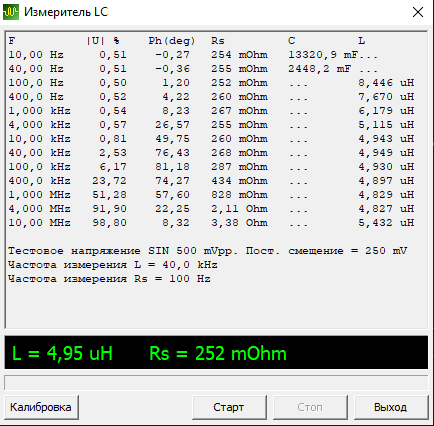Start measurement with Старт button
Image resolution: width=434 pixels, height=426 pixels.
(x=229, y=407)
